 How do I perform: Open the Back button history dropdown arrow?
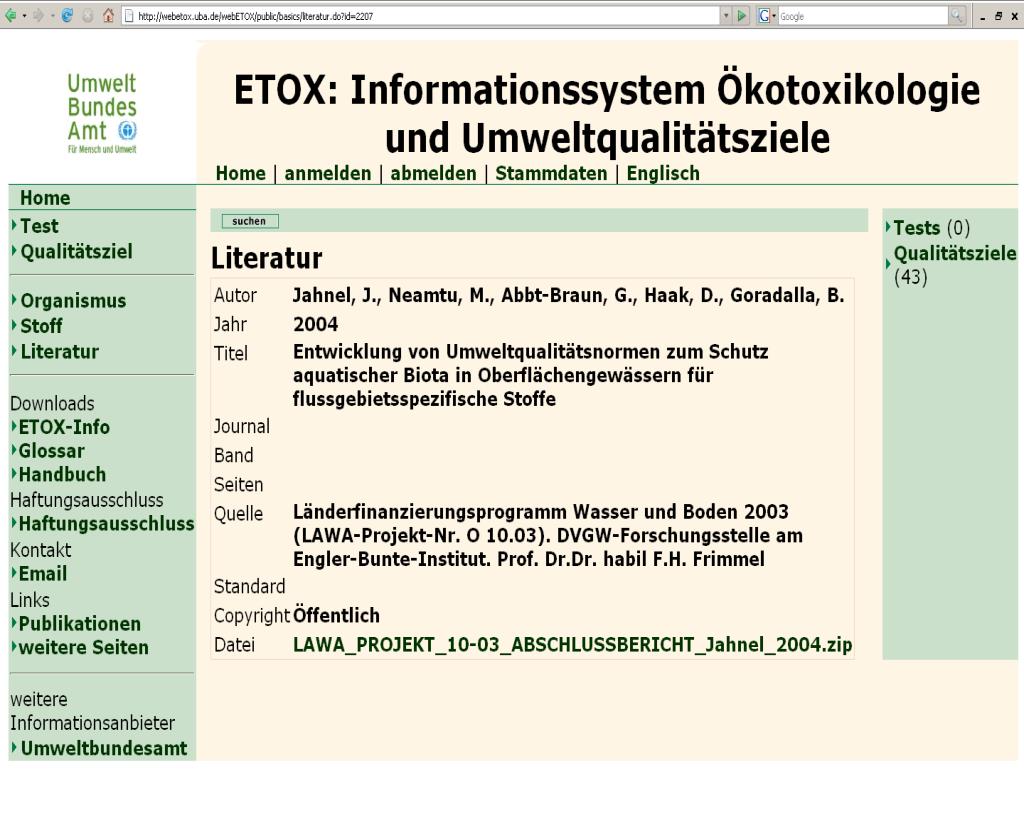coord(24,16)
